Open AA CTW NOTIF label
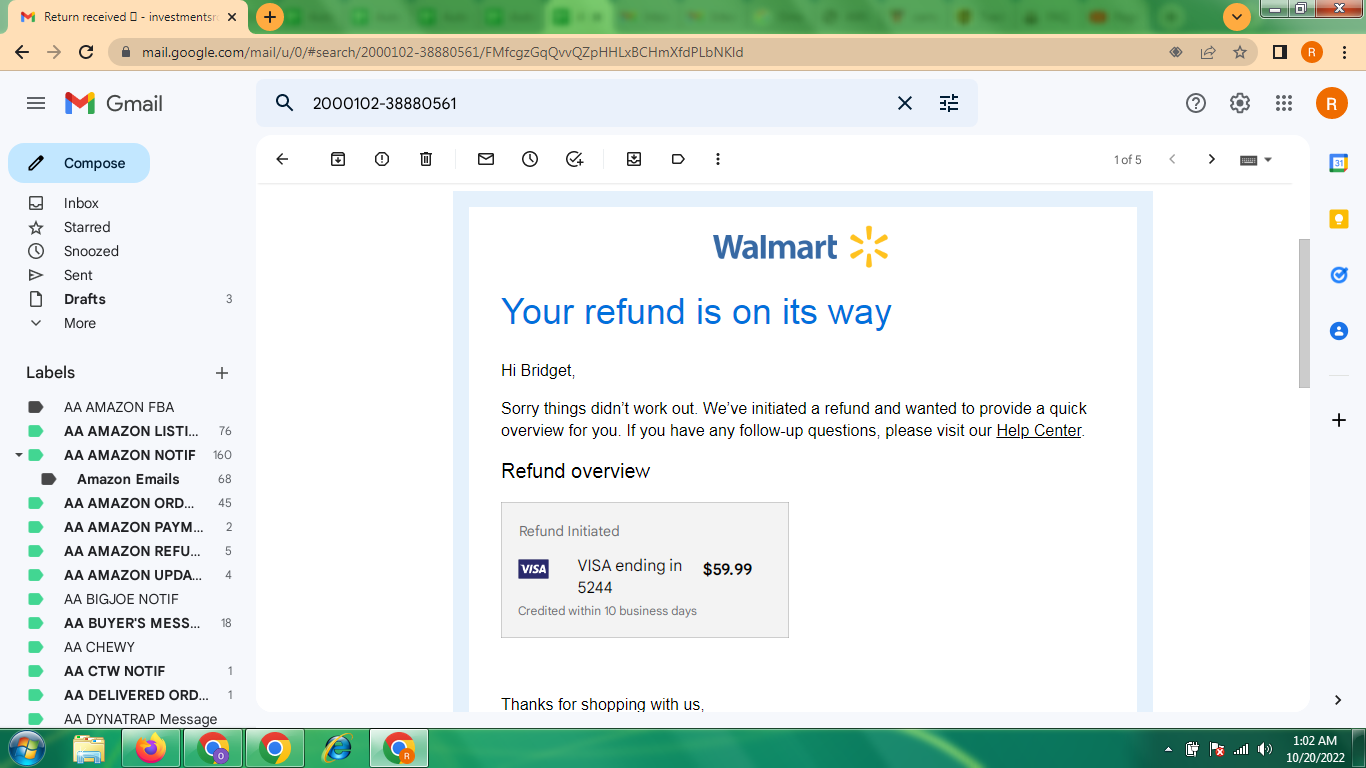1366x768 pixels. tap(115, 671)
